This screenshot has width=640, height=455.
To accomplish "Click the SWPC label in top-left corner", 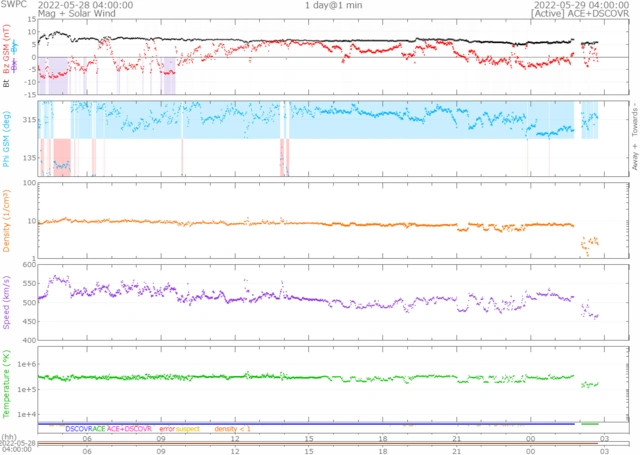I will pos(15,5).
